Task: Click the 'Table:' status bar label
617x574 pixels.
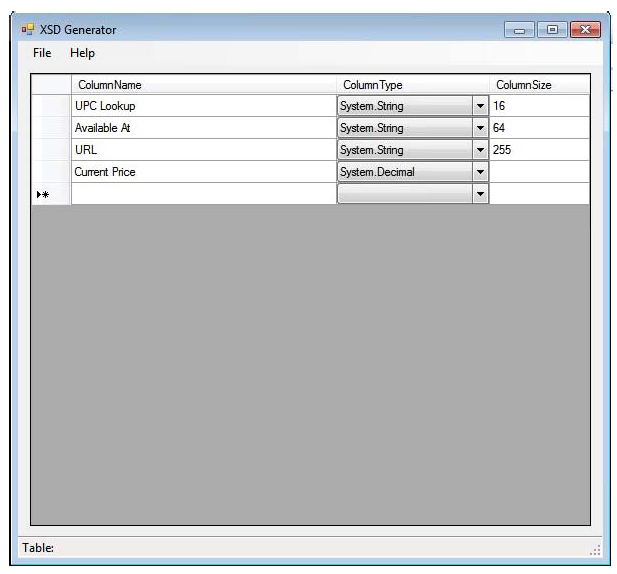Action: coord(38,548)
